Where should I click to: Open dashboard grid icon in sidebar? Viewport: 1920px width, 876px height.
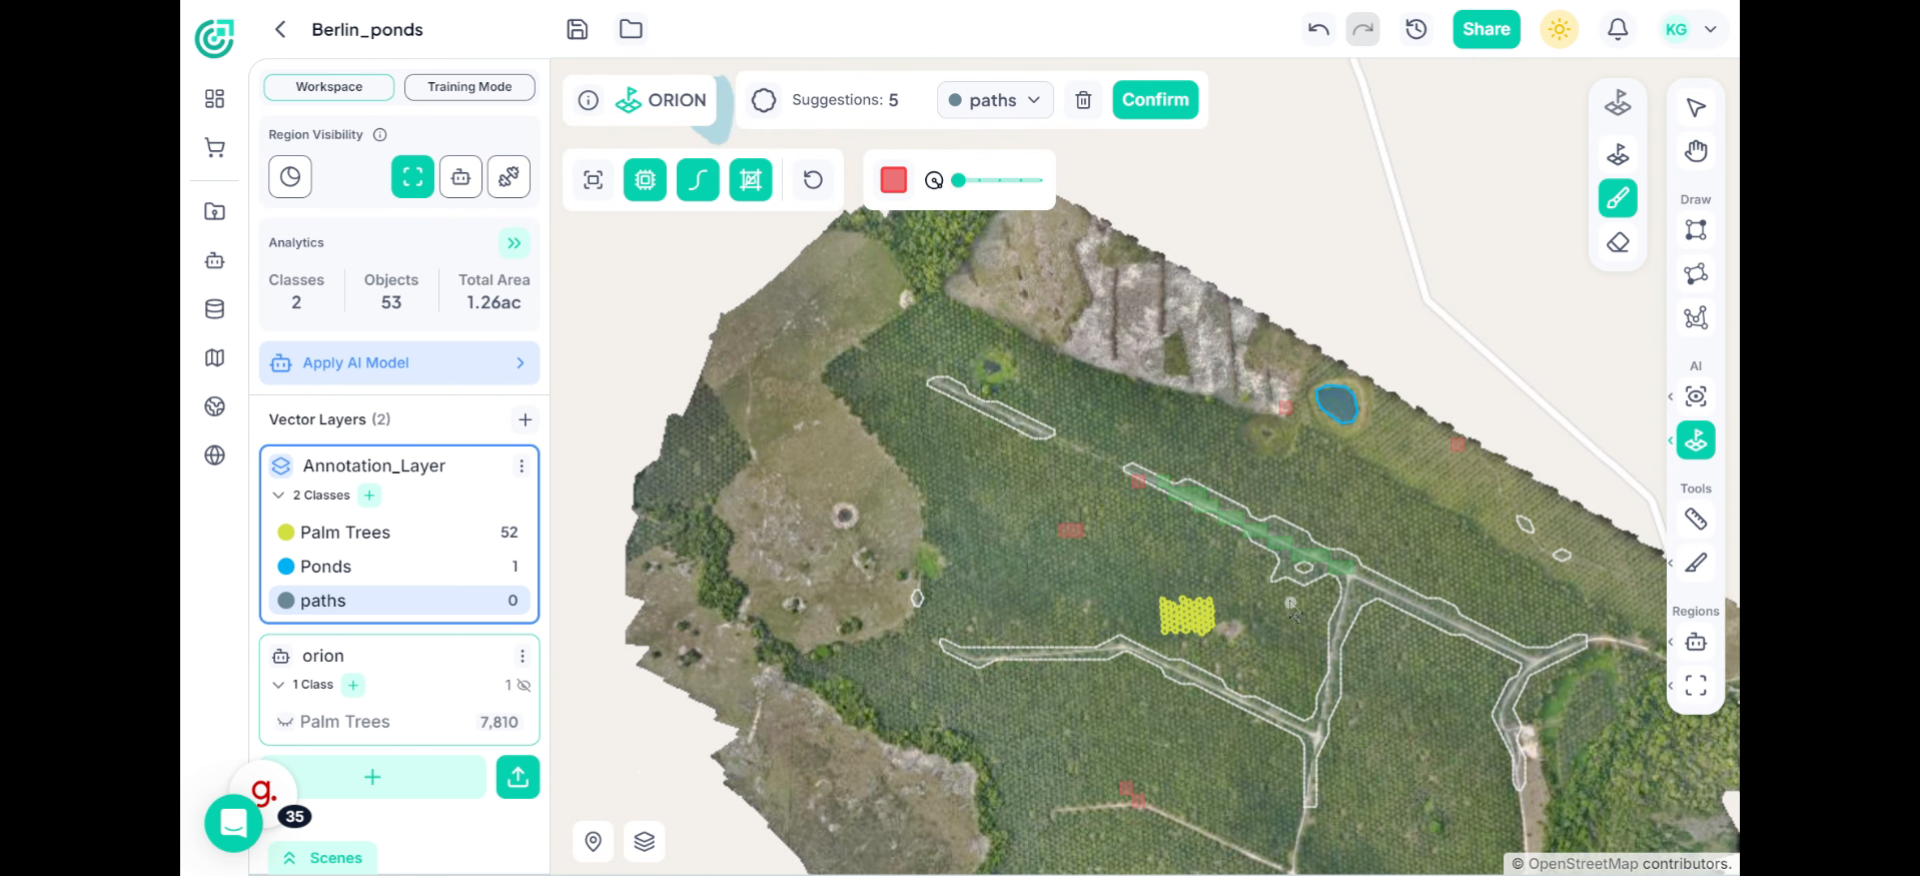[x=215, y=99]
